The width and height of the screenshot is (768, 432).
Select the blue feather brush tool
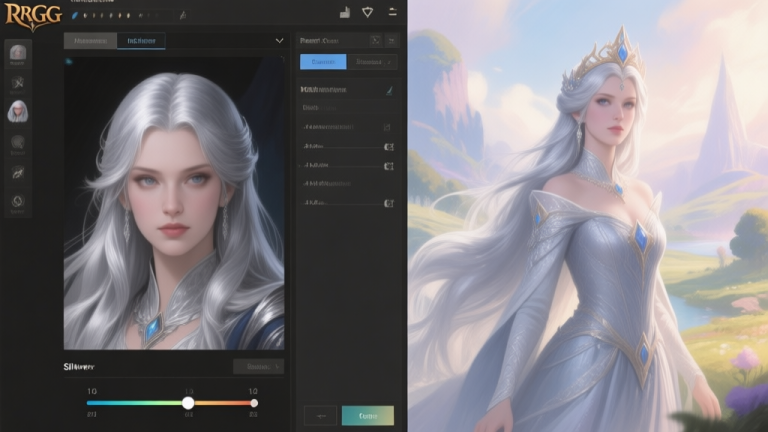click(x=74, y=16)
